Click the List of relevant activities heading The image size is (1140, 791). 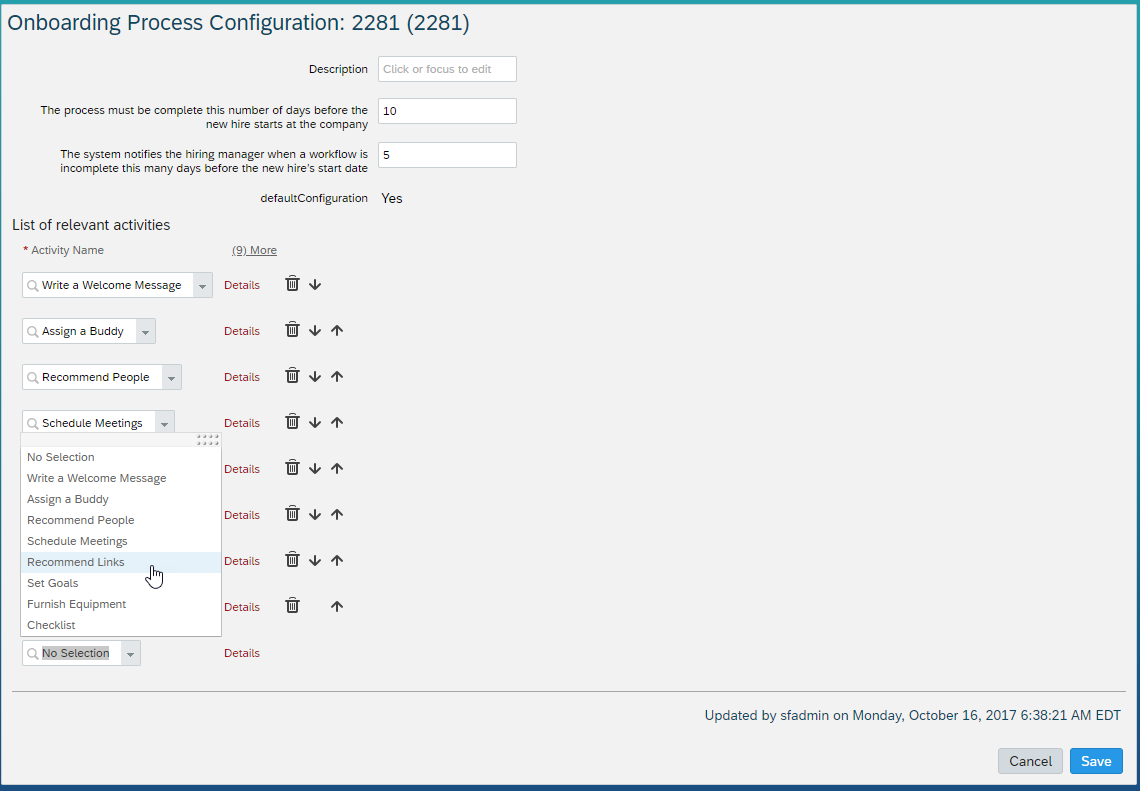pos(91,225)
